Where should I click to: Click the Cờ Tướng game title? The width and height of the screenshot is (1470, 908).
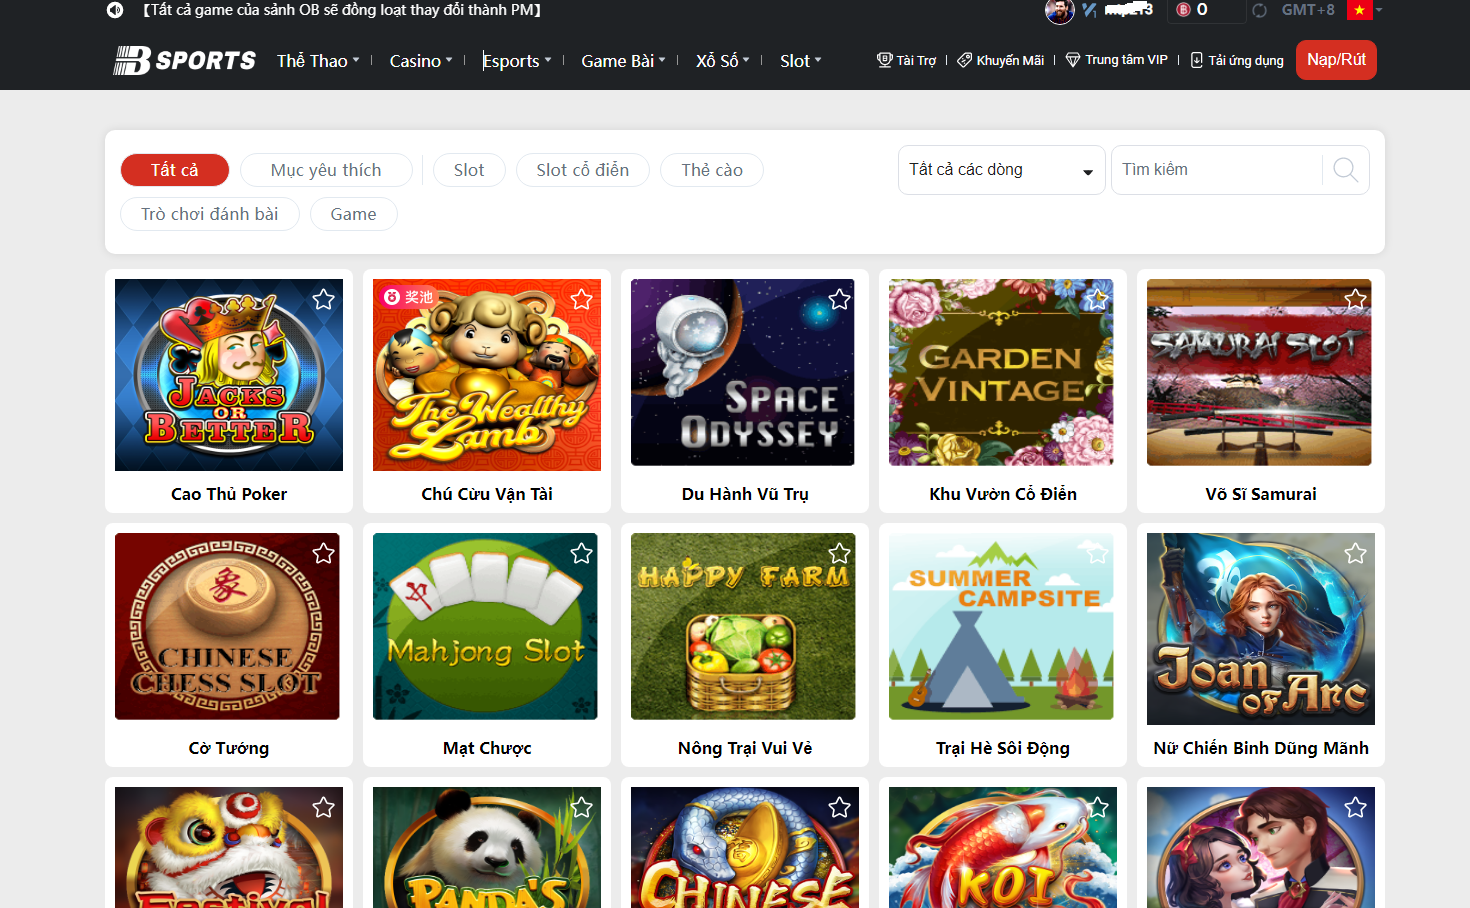(229, 748)
